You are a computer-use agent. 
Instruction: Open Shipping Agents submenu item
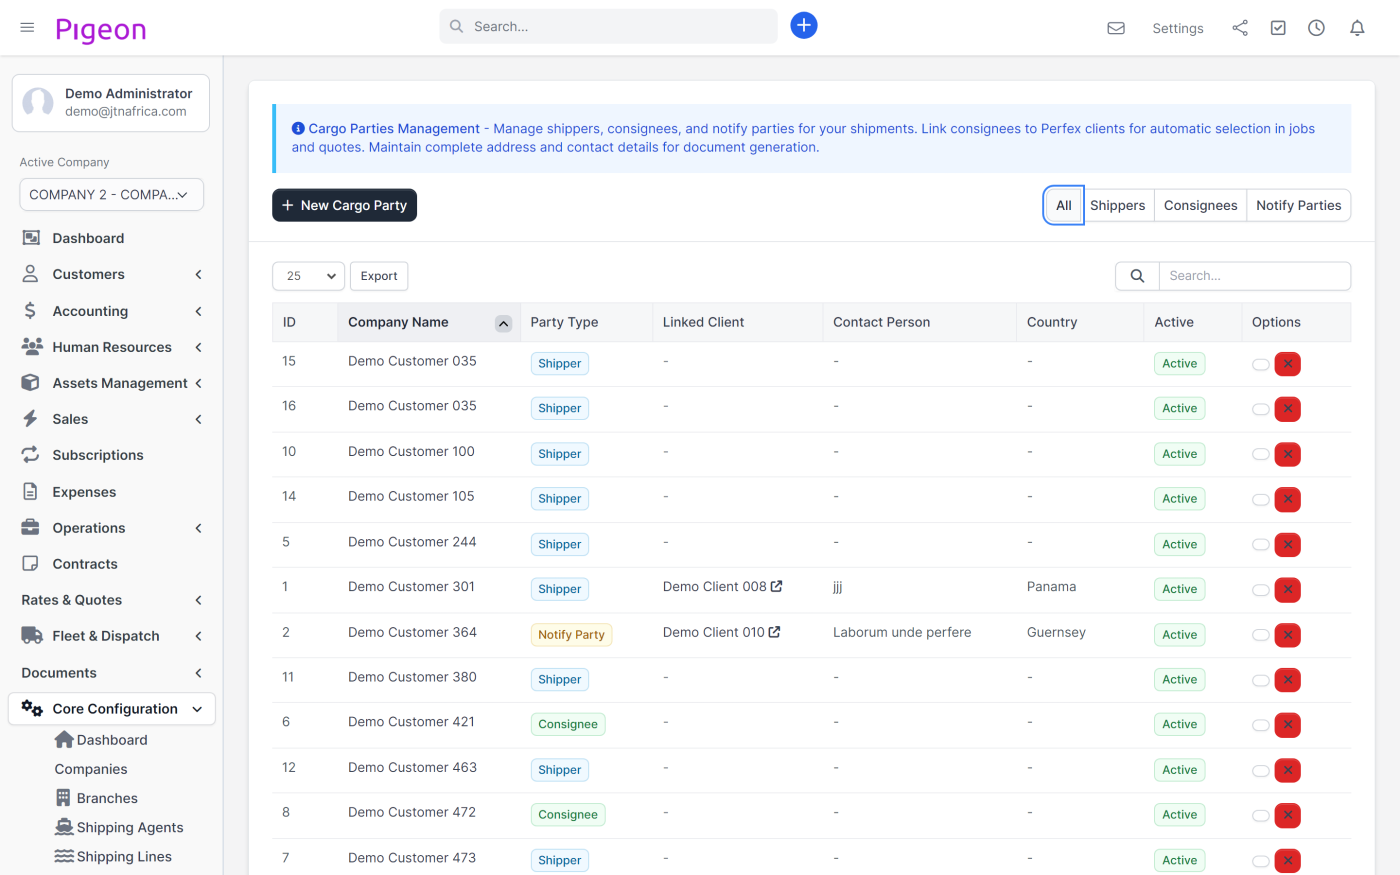pos(119,827)
